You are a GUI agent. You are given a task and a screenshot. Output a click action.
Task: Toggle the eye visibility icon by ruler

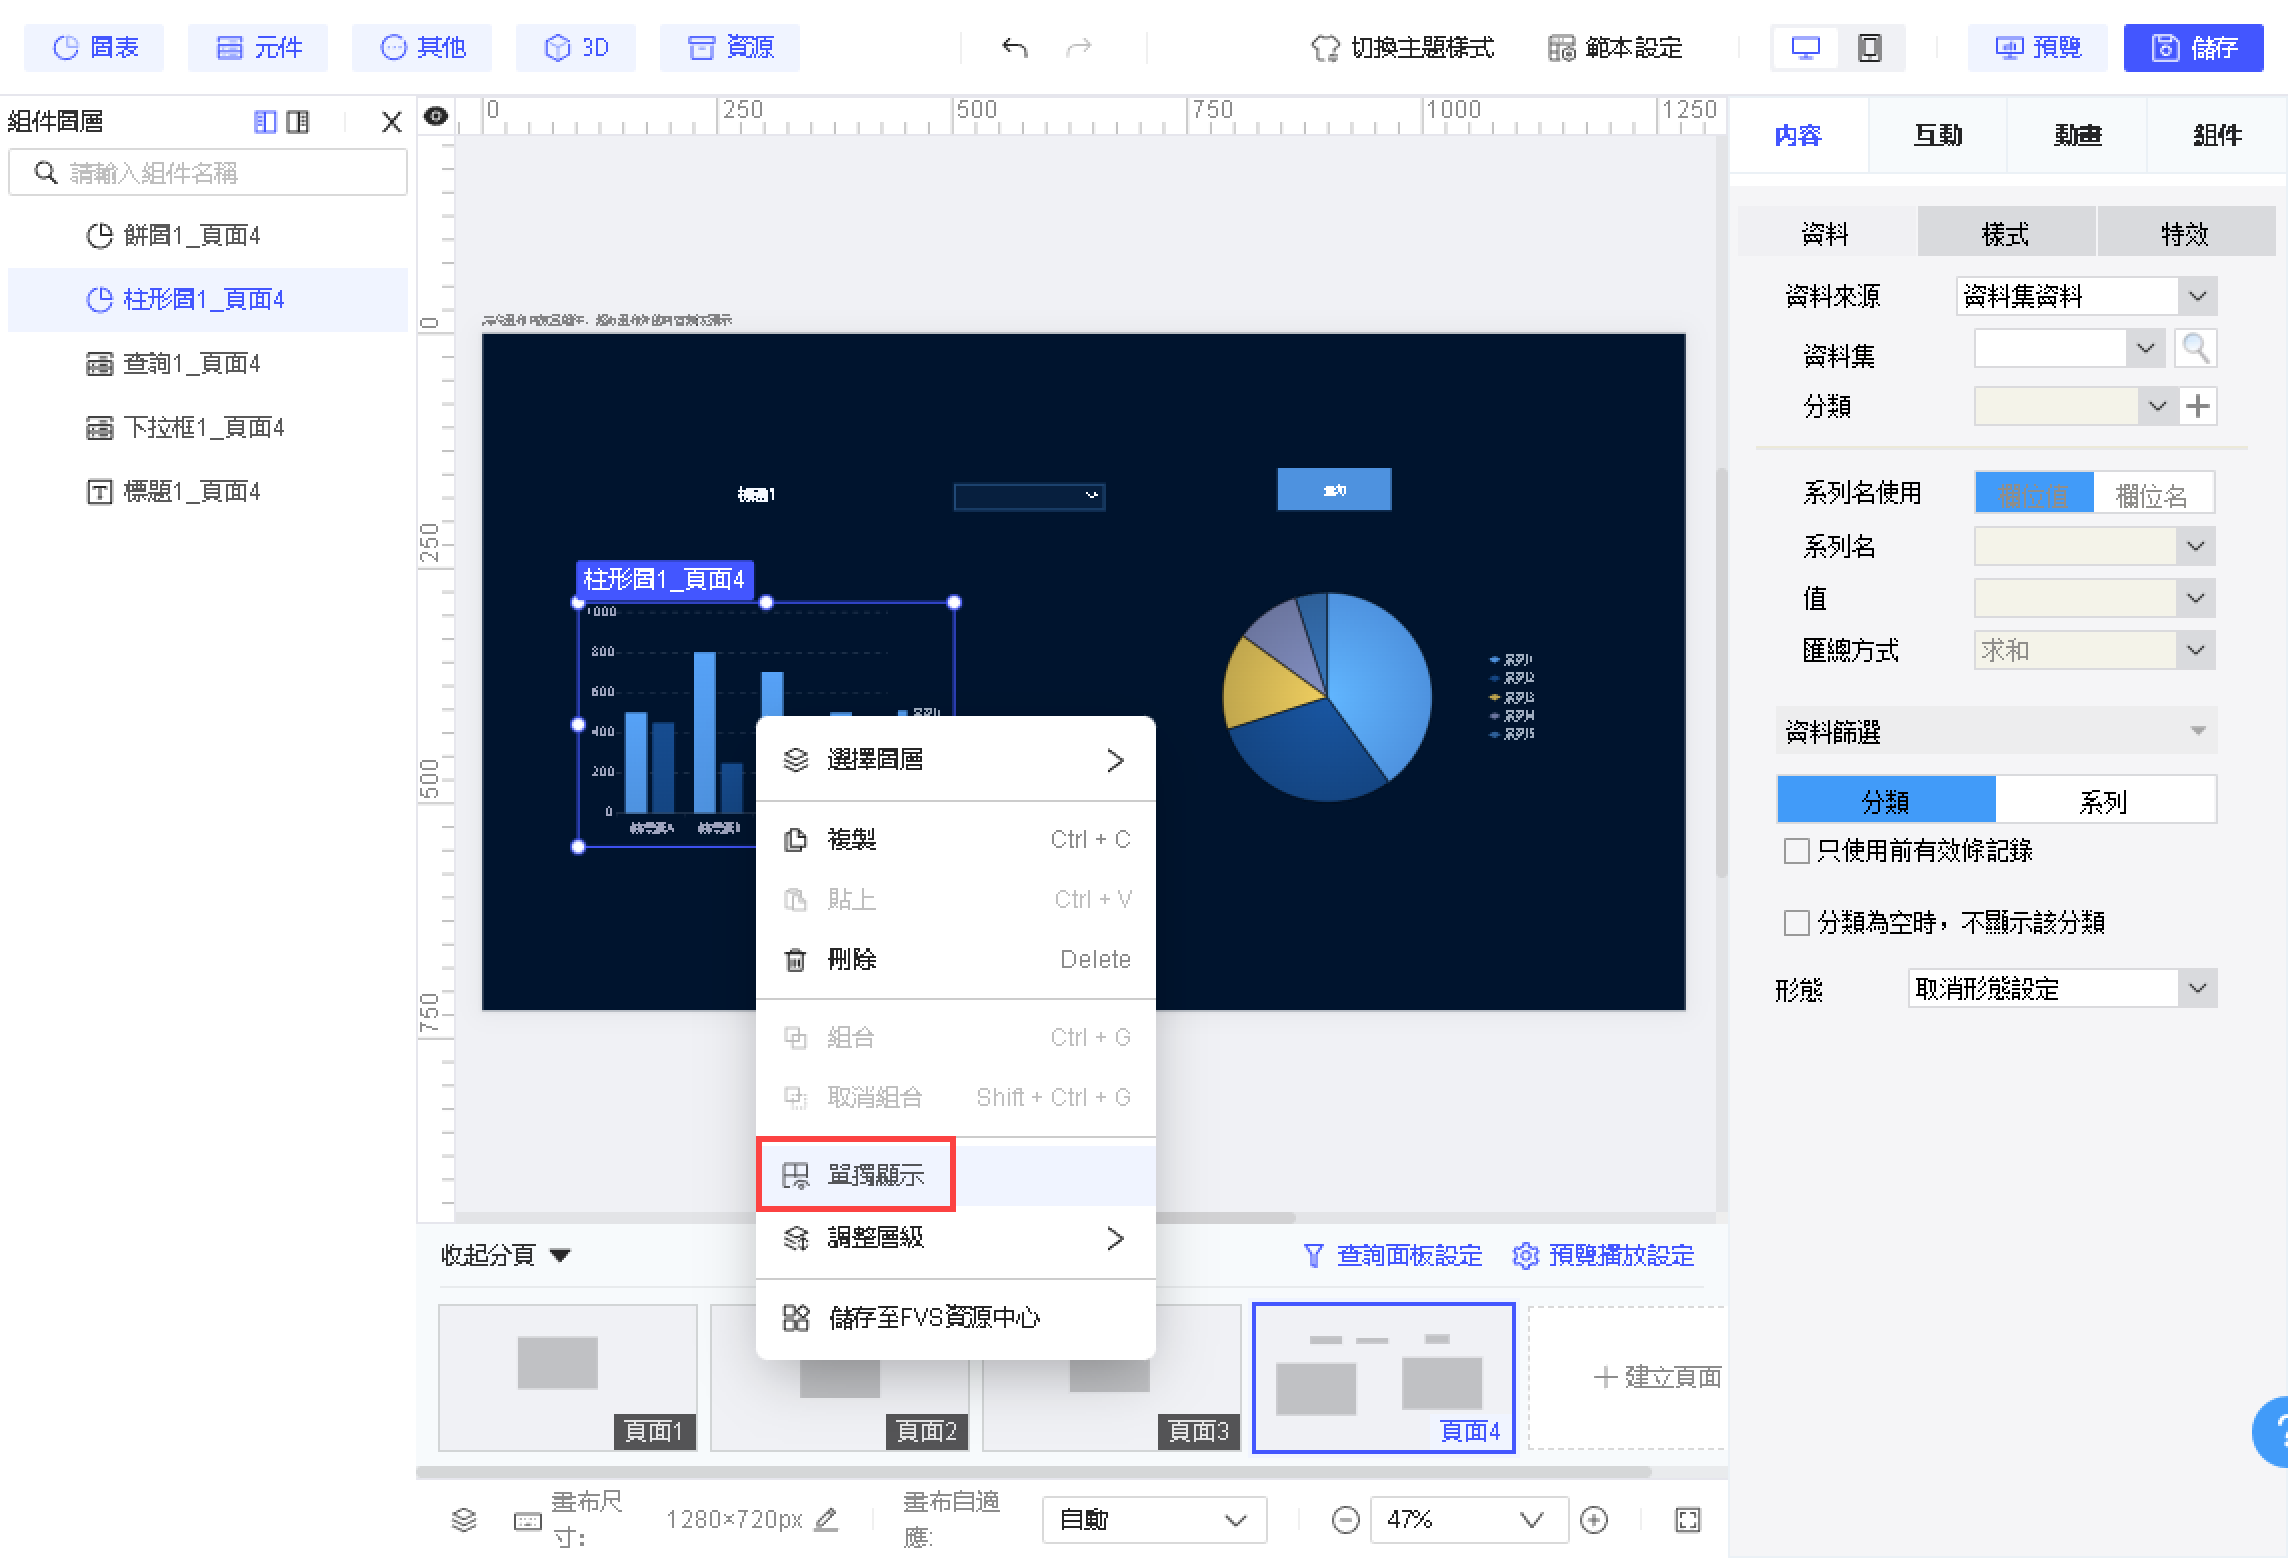pyautogui.click(x=436, y=117)
